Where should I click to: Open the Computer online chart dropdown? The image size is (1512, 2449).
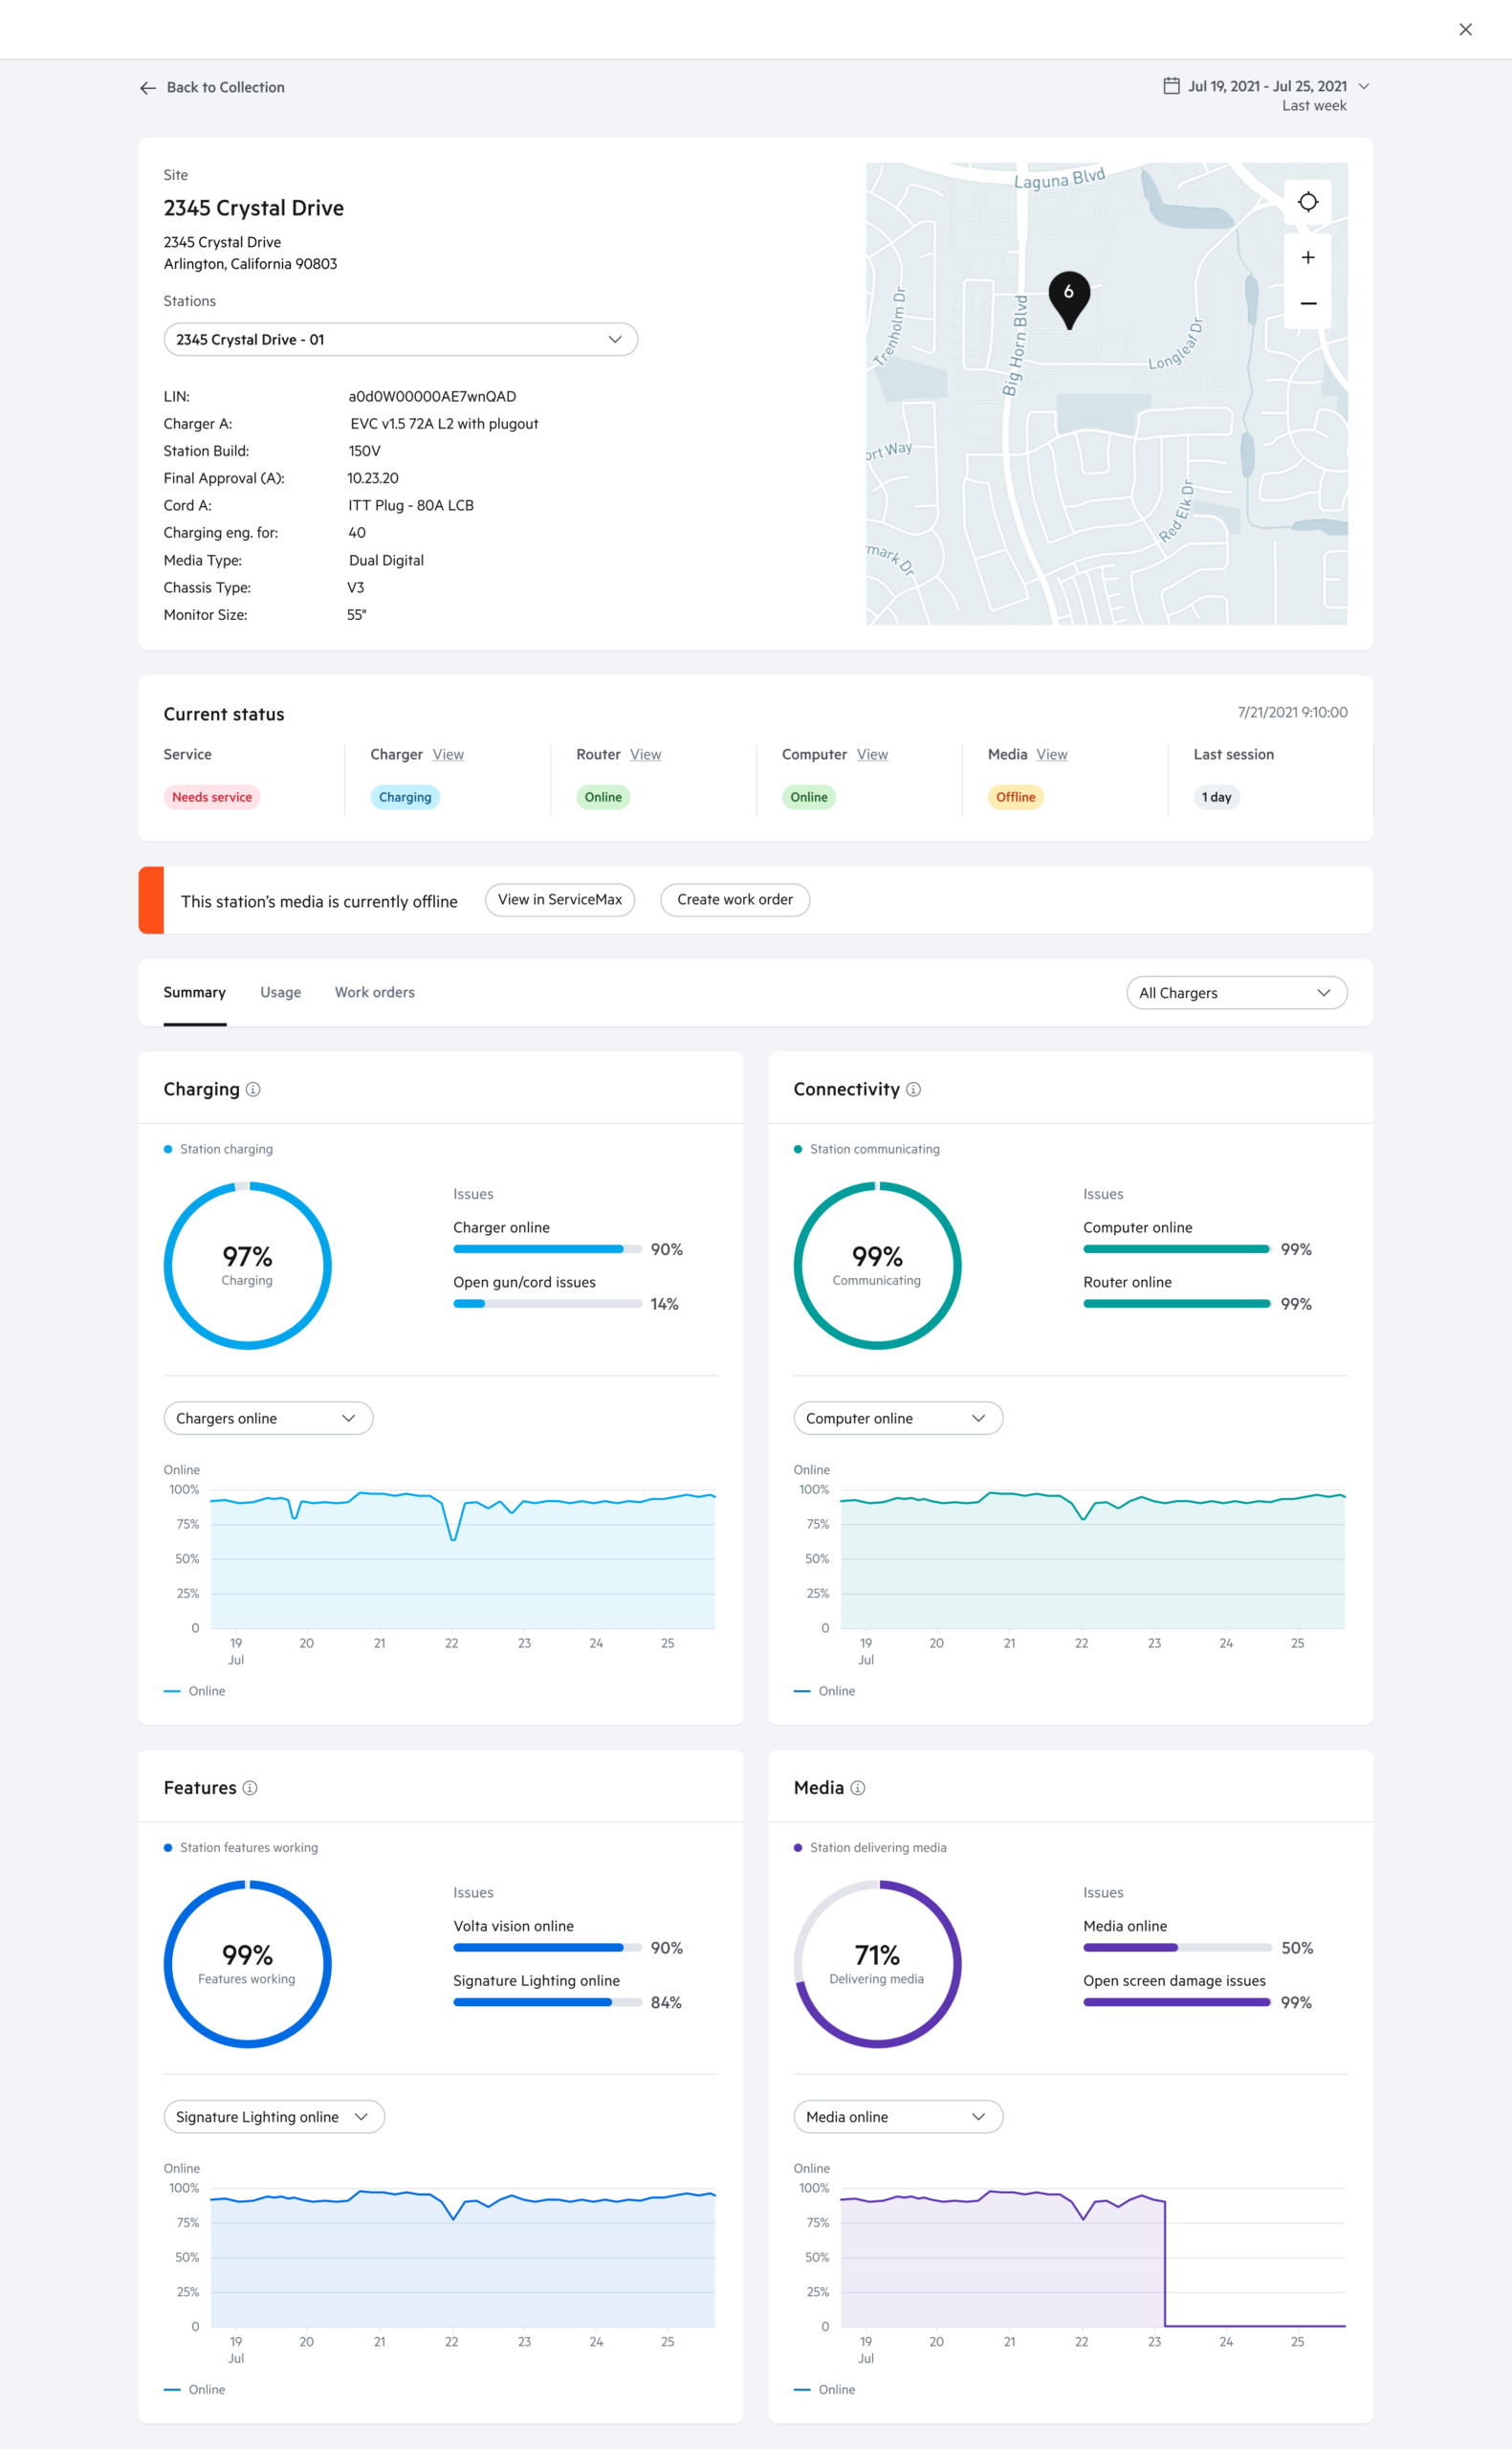[x=898, y=1418]
